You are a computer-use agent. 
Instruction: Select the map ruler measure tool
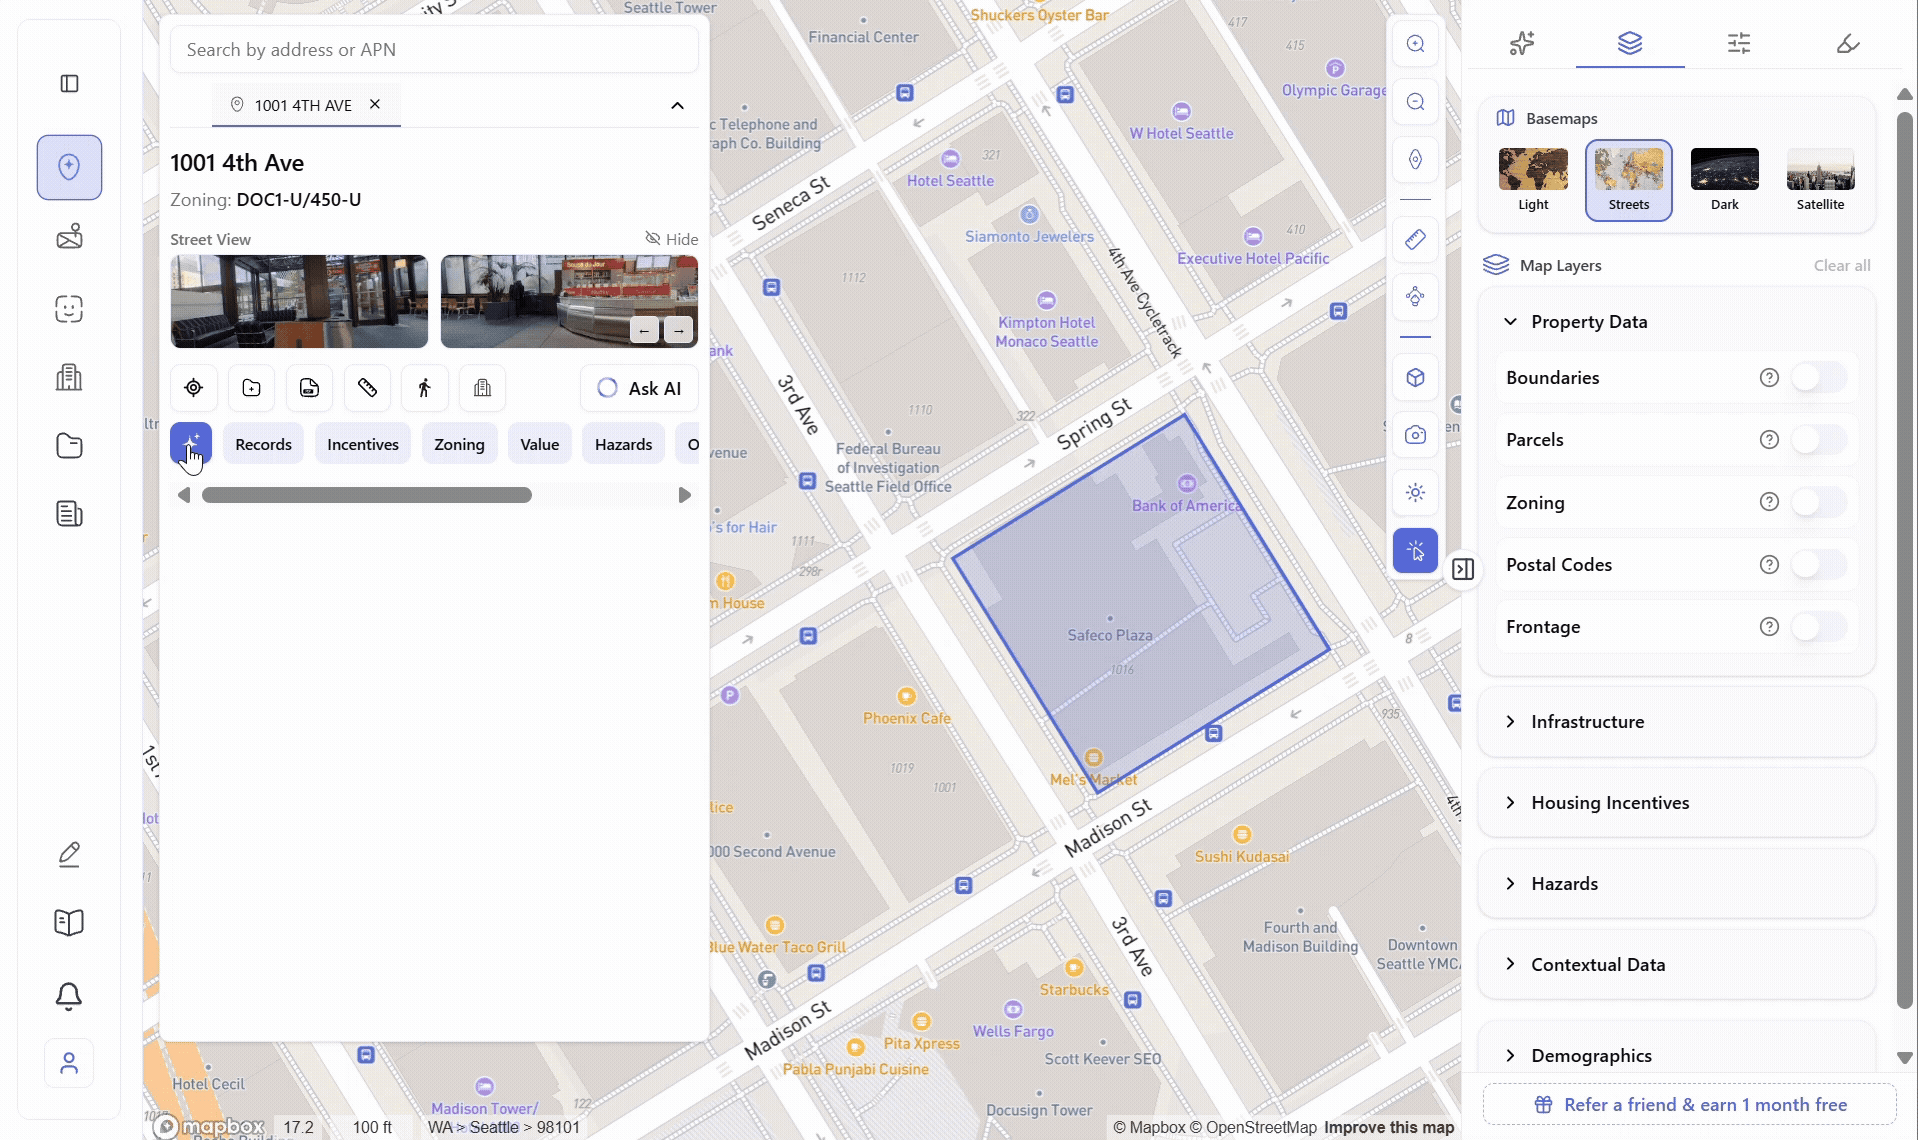[x=1415, y=240]
